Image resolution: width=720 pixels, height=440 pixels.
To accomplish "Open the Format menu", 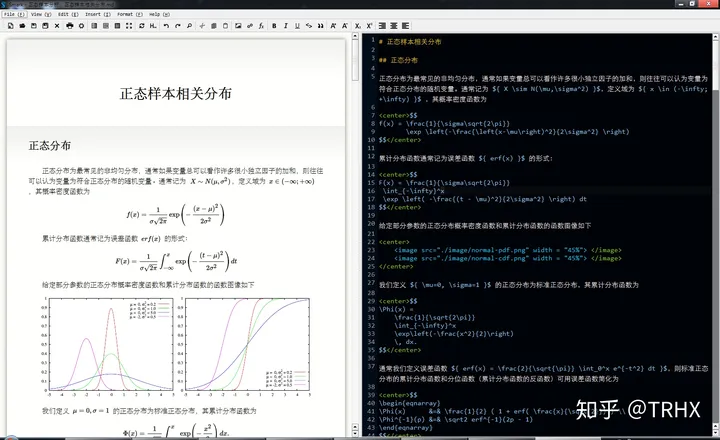I will click(x=129, y=14).
